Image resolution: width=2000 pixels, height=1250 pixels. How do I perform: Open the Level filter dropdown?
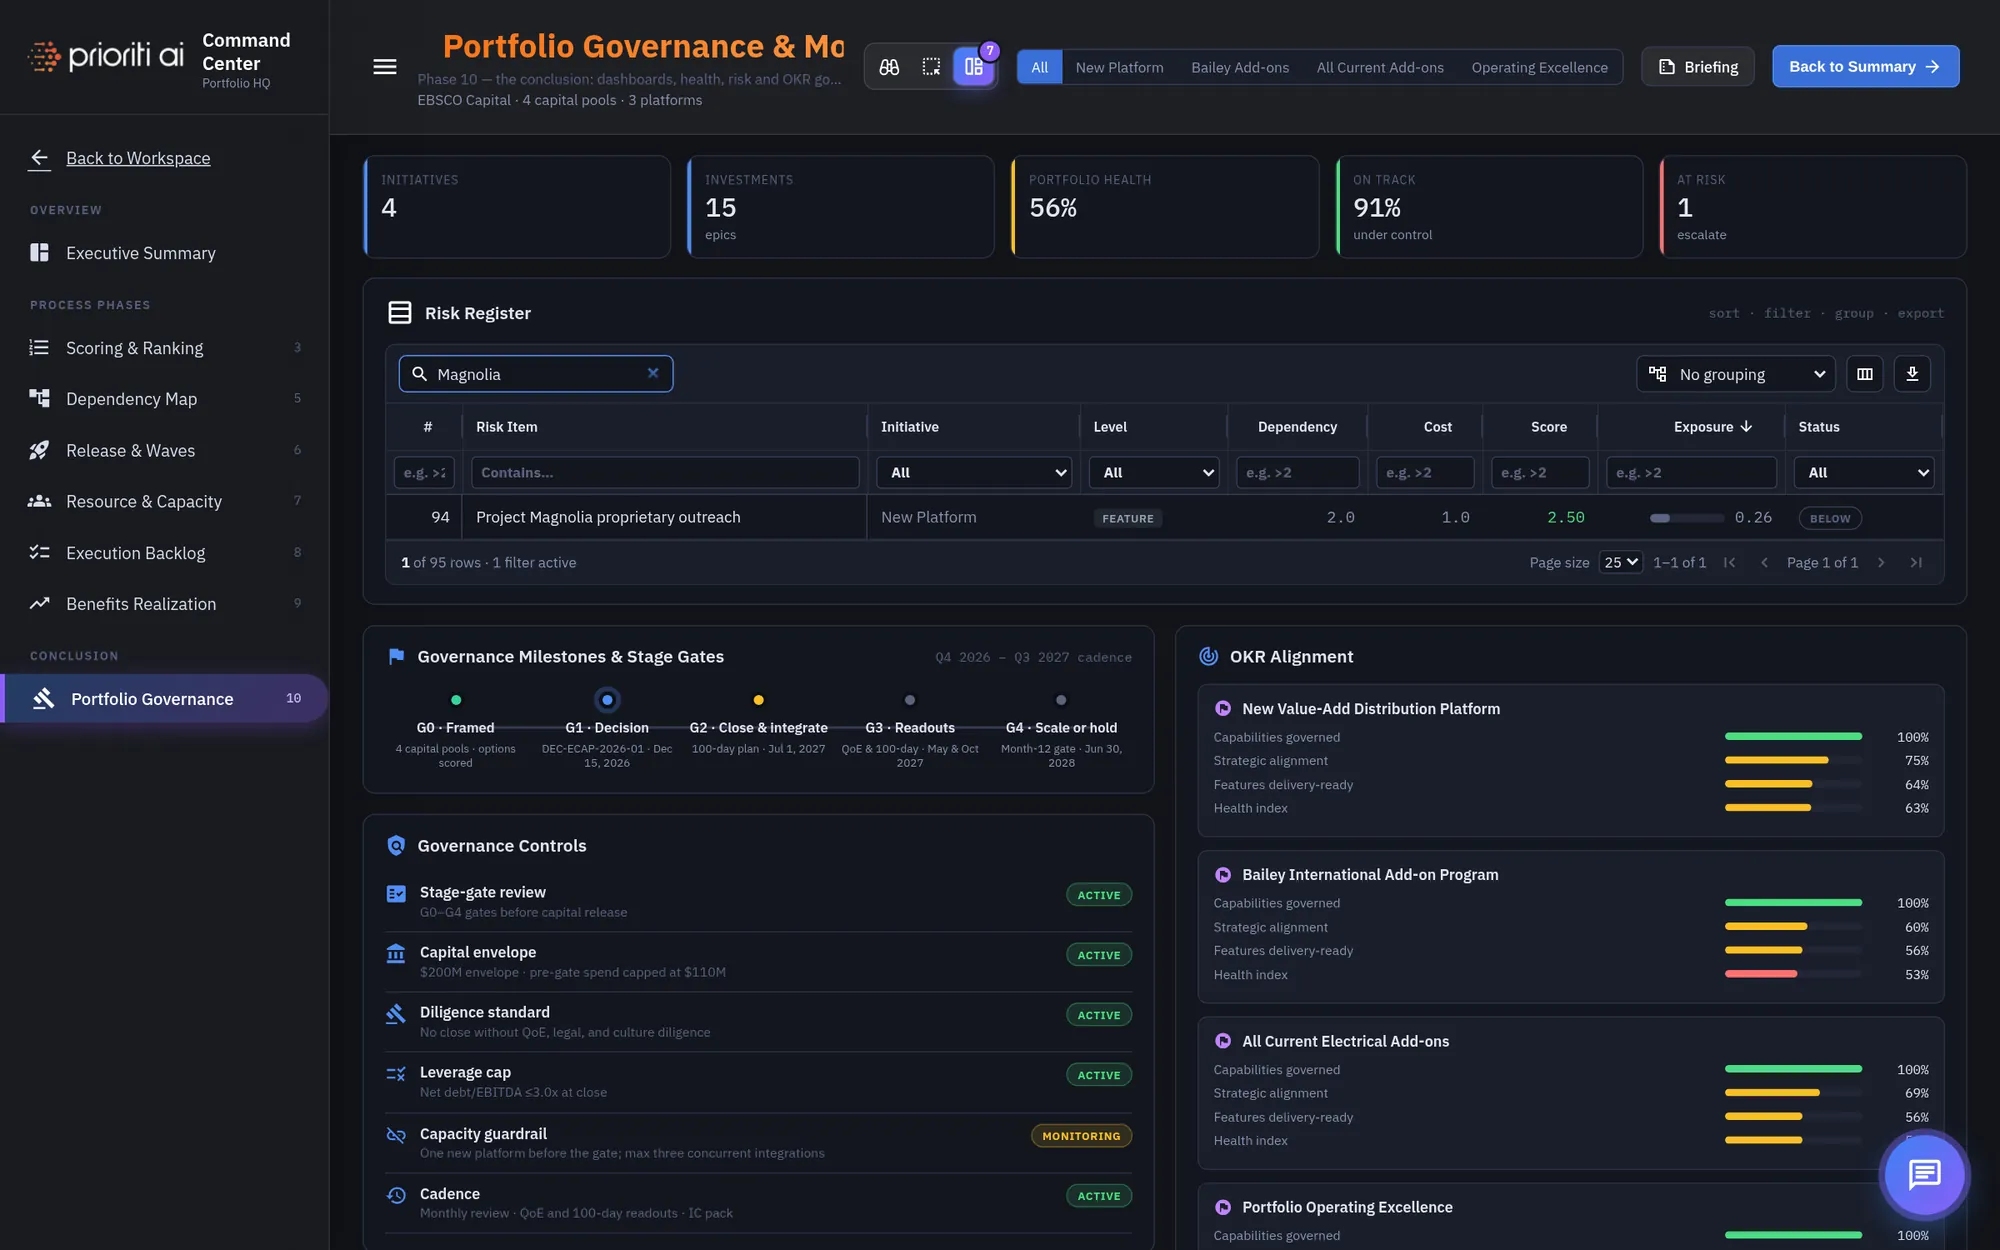point(1154,472)
